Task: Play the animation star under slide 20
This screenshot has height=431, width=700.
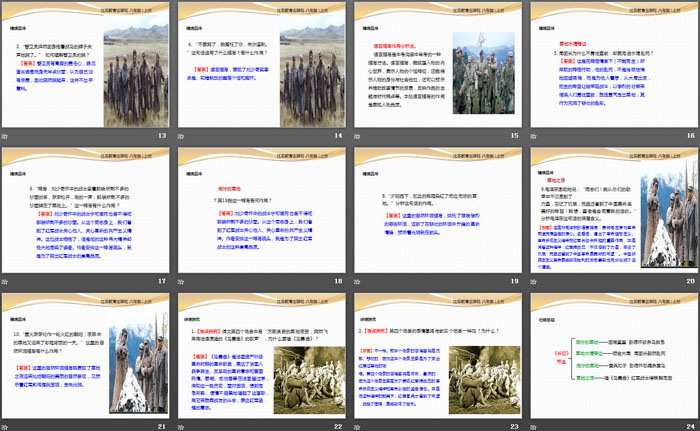Action: tap(533, 281)
